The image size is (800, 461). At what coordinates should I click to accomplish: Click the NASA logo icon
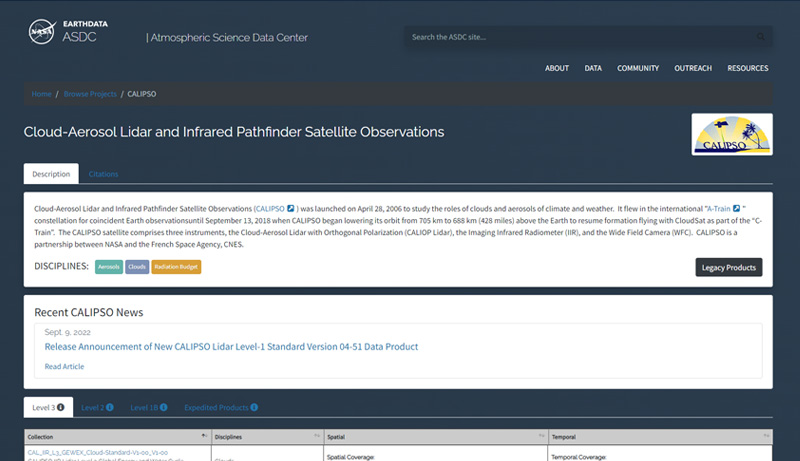42,32
